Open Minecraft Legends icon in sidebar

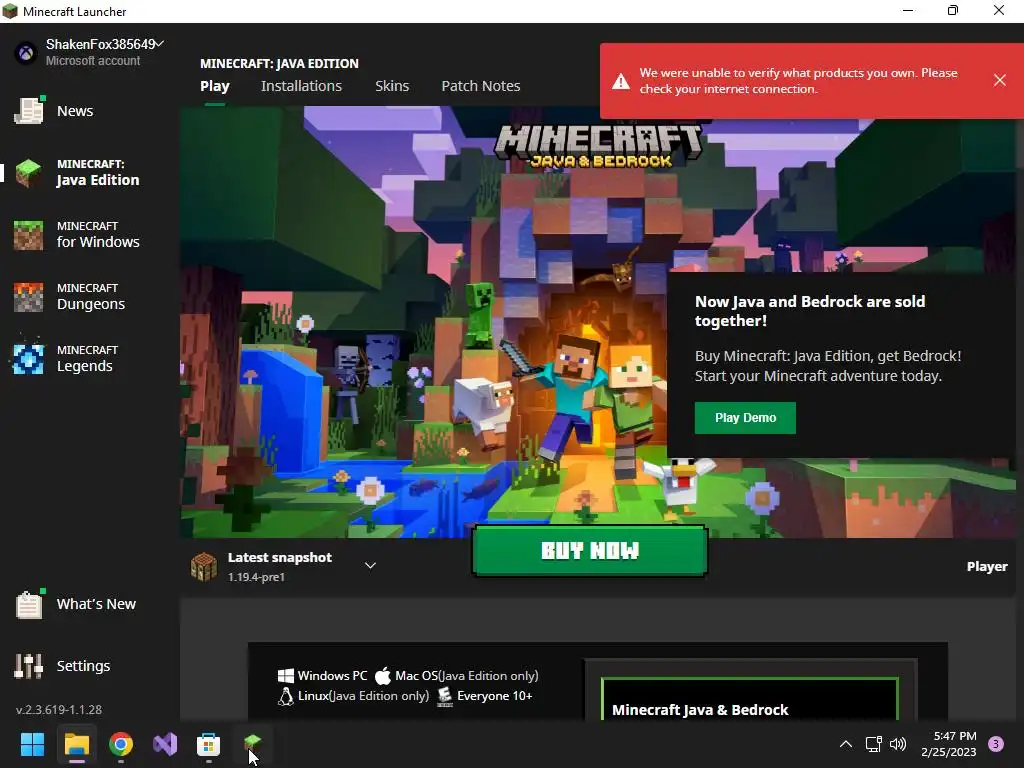tap(29, 359)
